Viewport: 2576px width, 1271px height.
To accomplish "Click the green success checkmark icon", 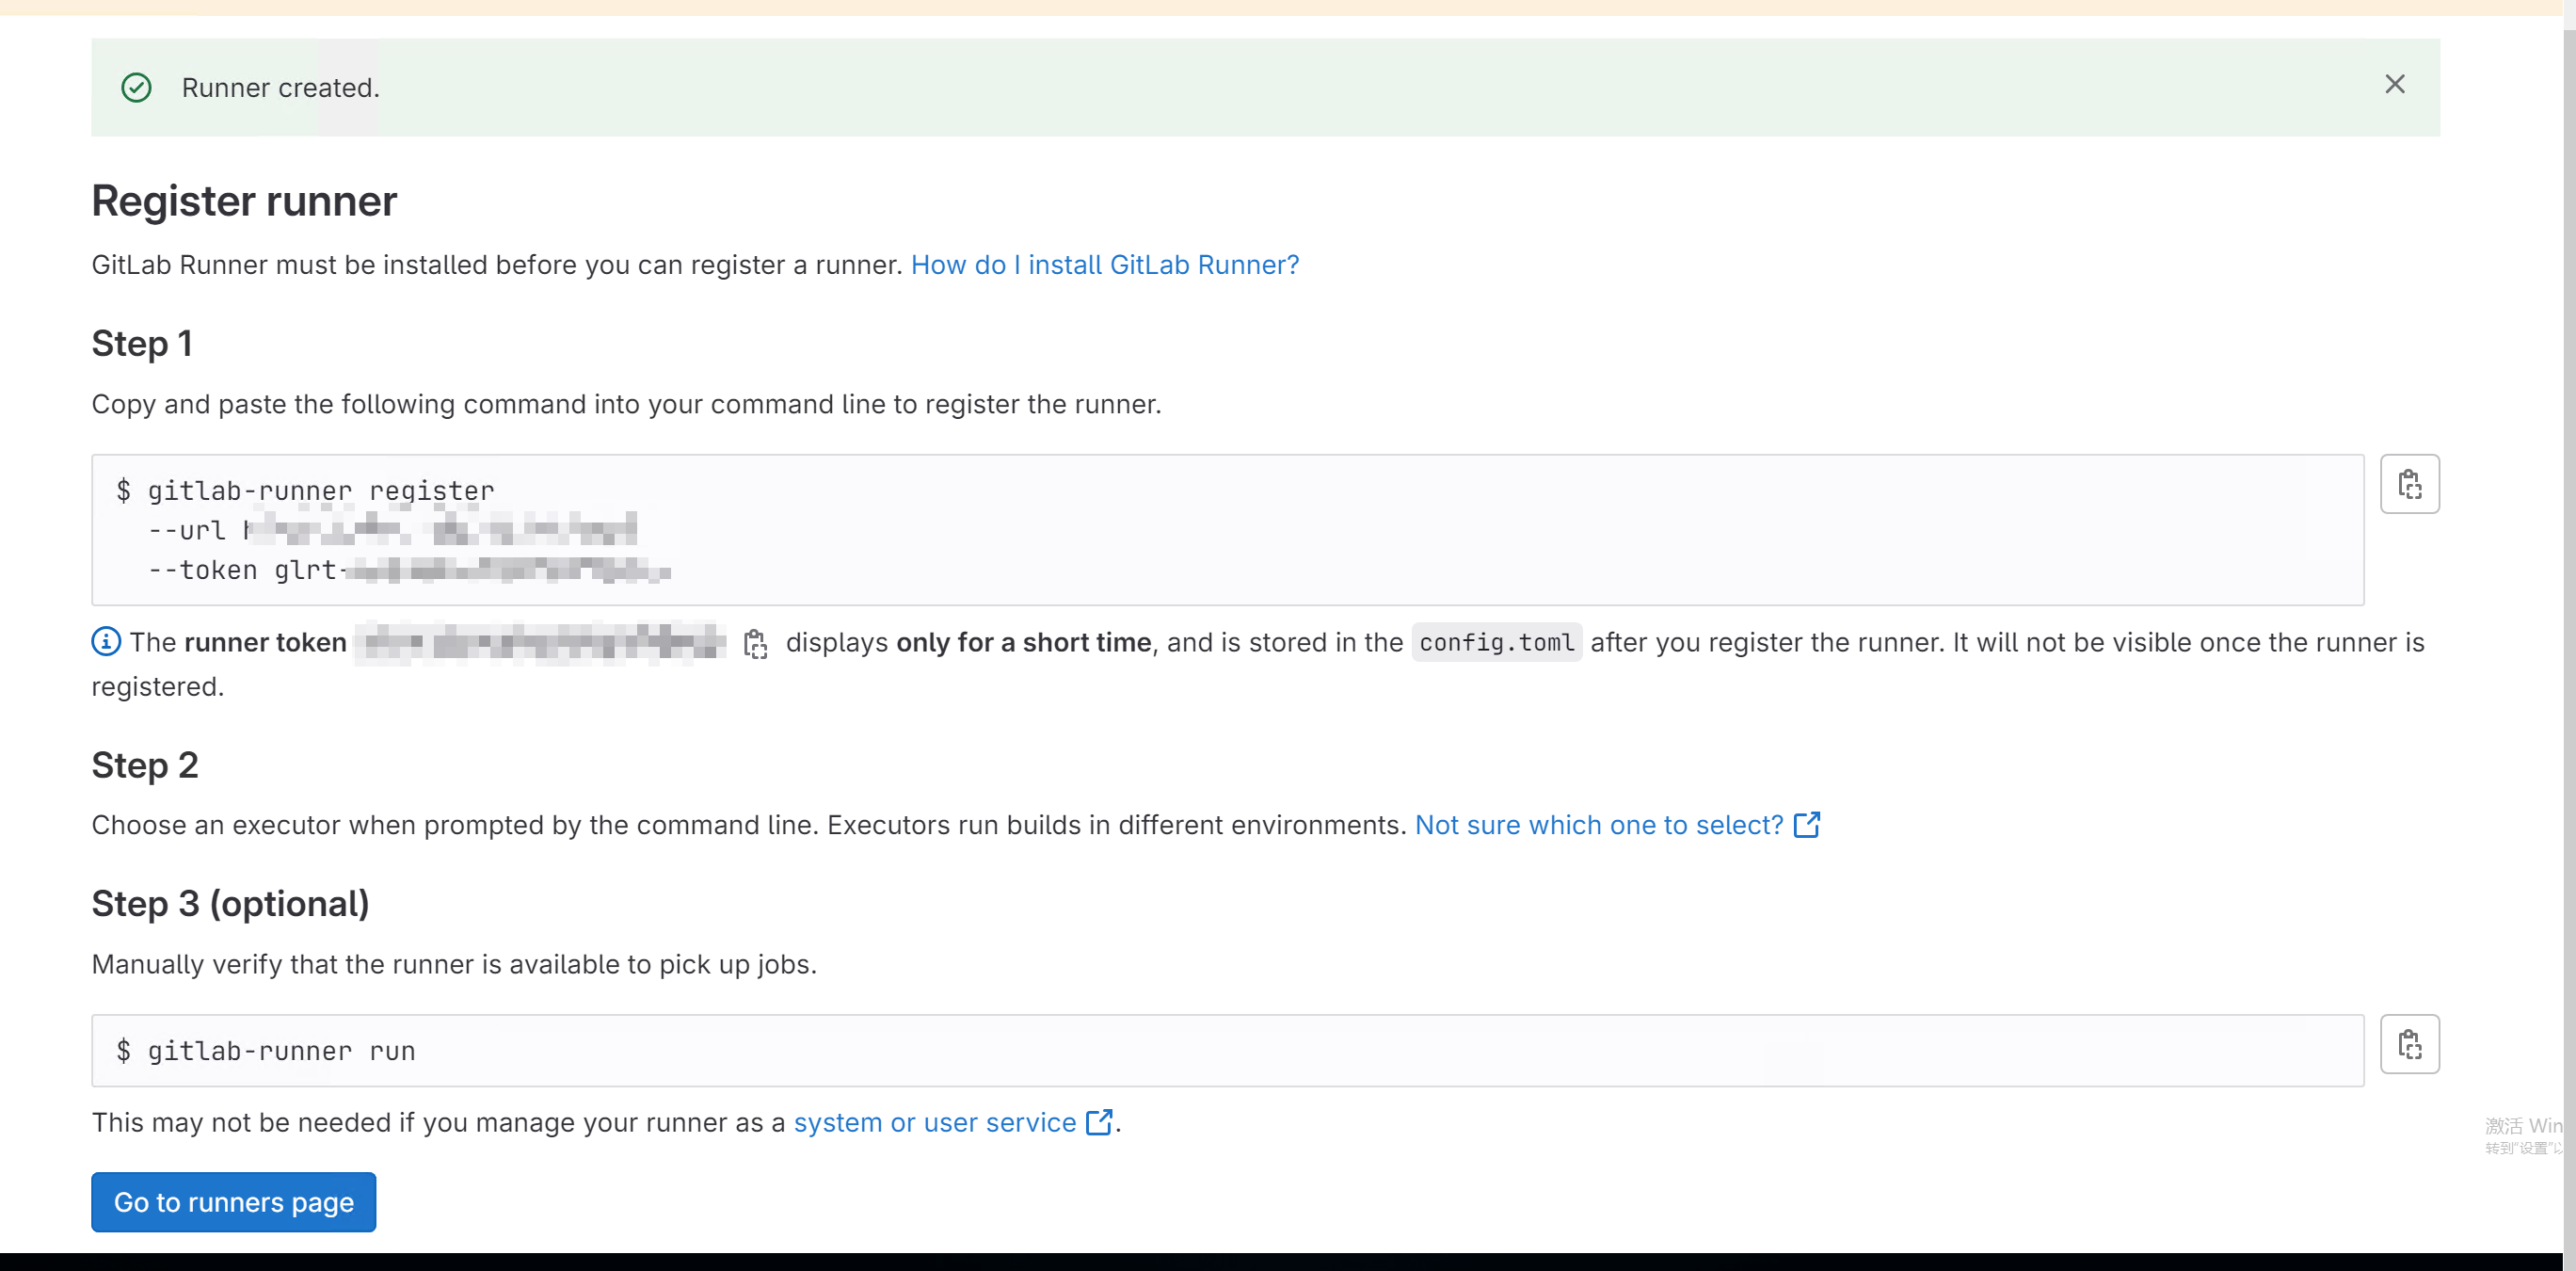I will coord(136,88).
